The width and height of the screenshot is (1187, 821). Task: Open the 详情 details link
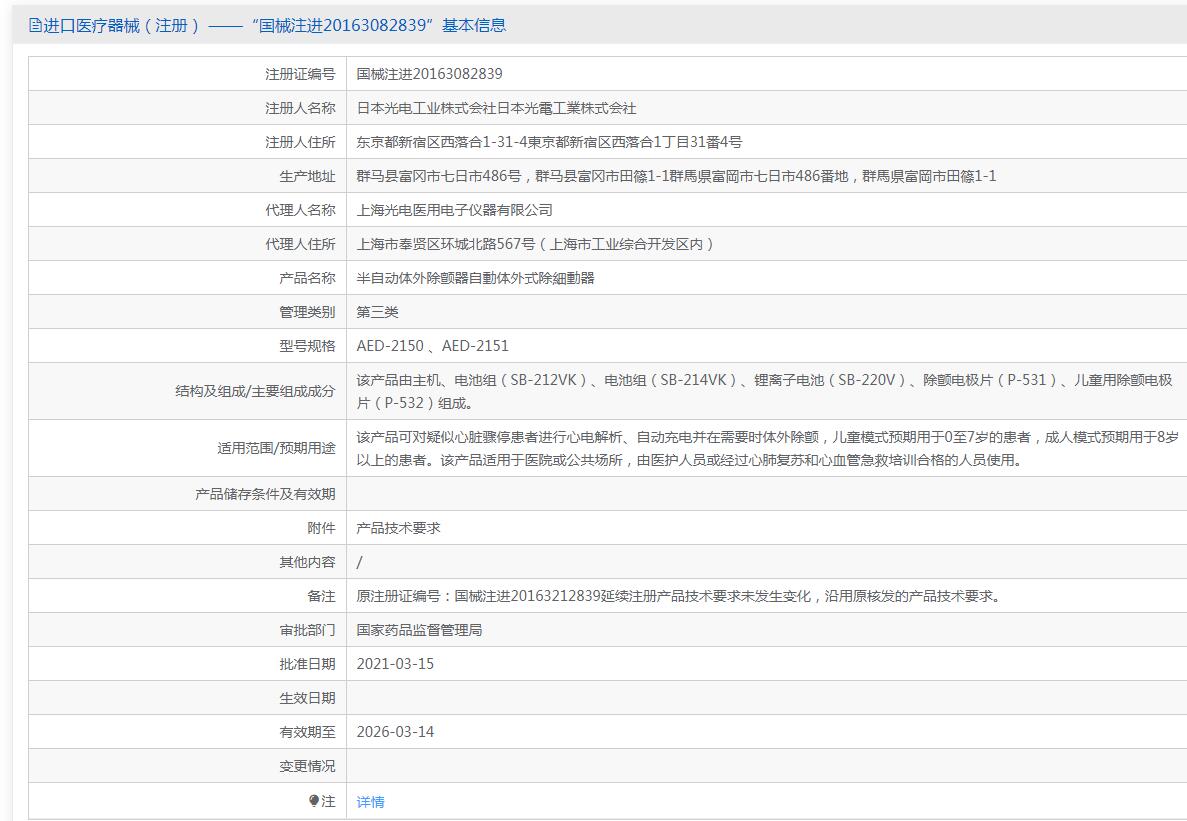click(370, 802)
